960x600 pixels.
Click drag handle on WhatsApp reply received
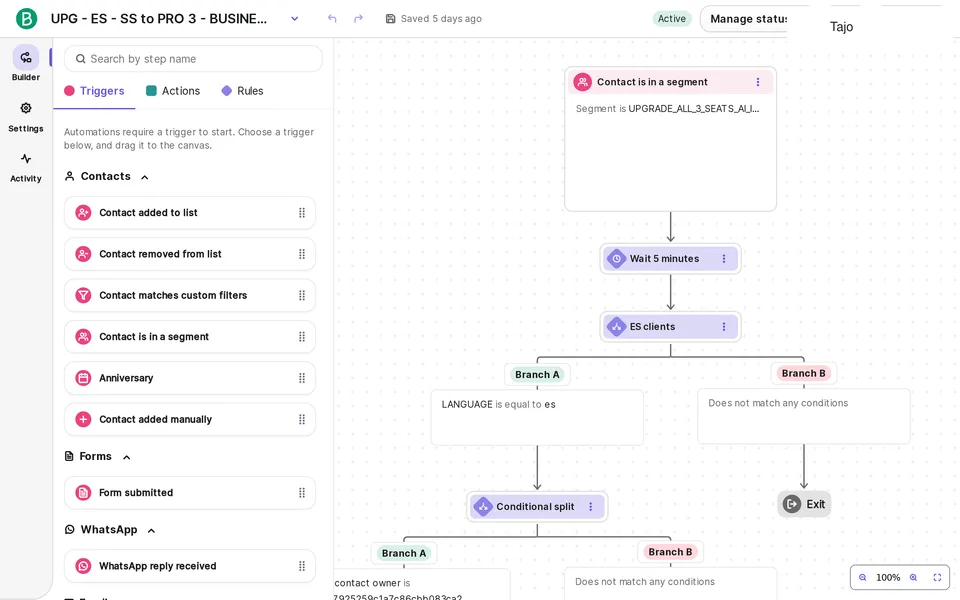coord(302,566)
